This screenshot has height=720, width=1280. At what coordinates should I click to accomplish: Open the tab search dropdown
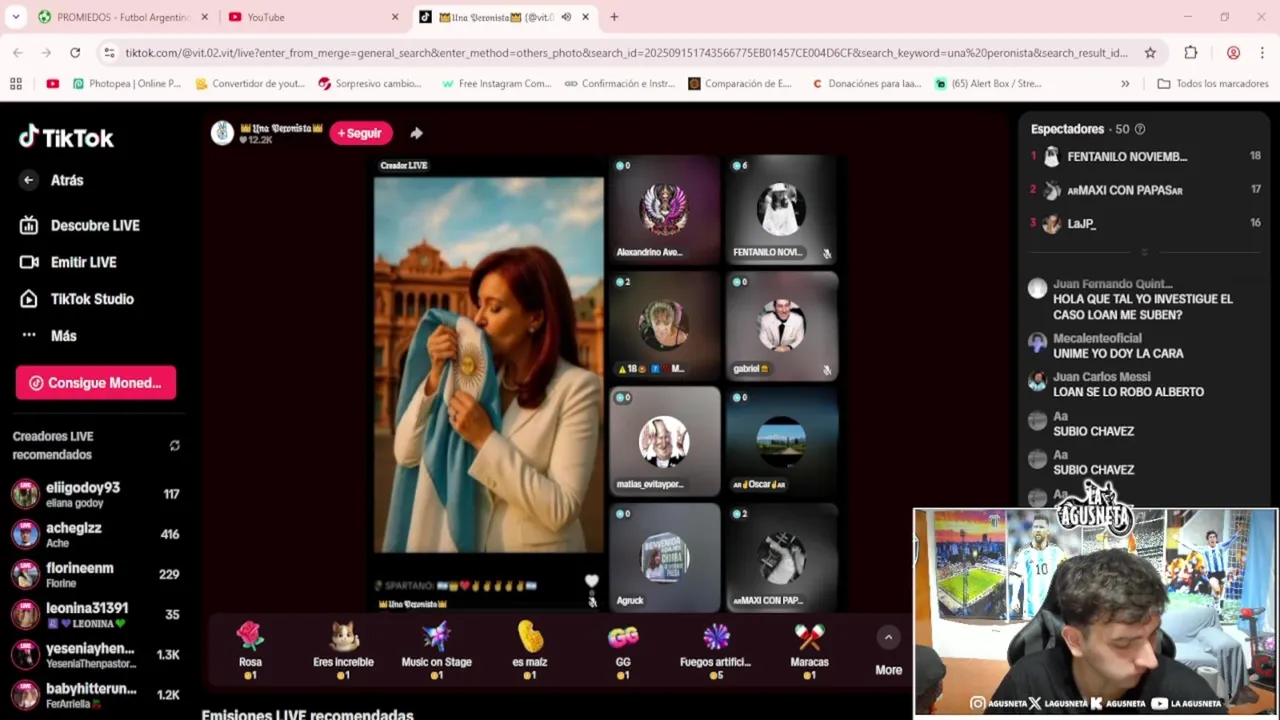pos(15,17)
